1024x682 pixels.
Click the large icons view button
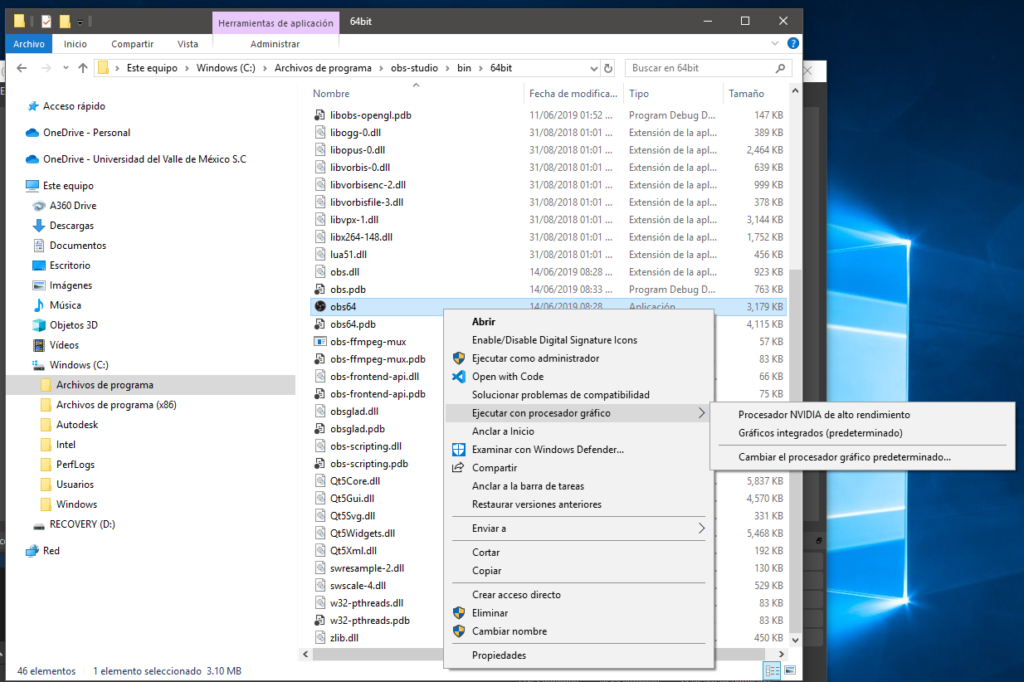(x=790, y=670)
